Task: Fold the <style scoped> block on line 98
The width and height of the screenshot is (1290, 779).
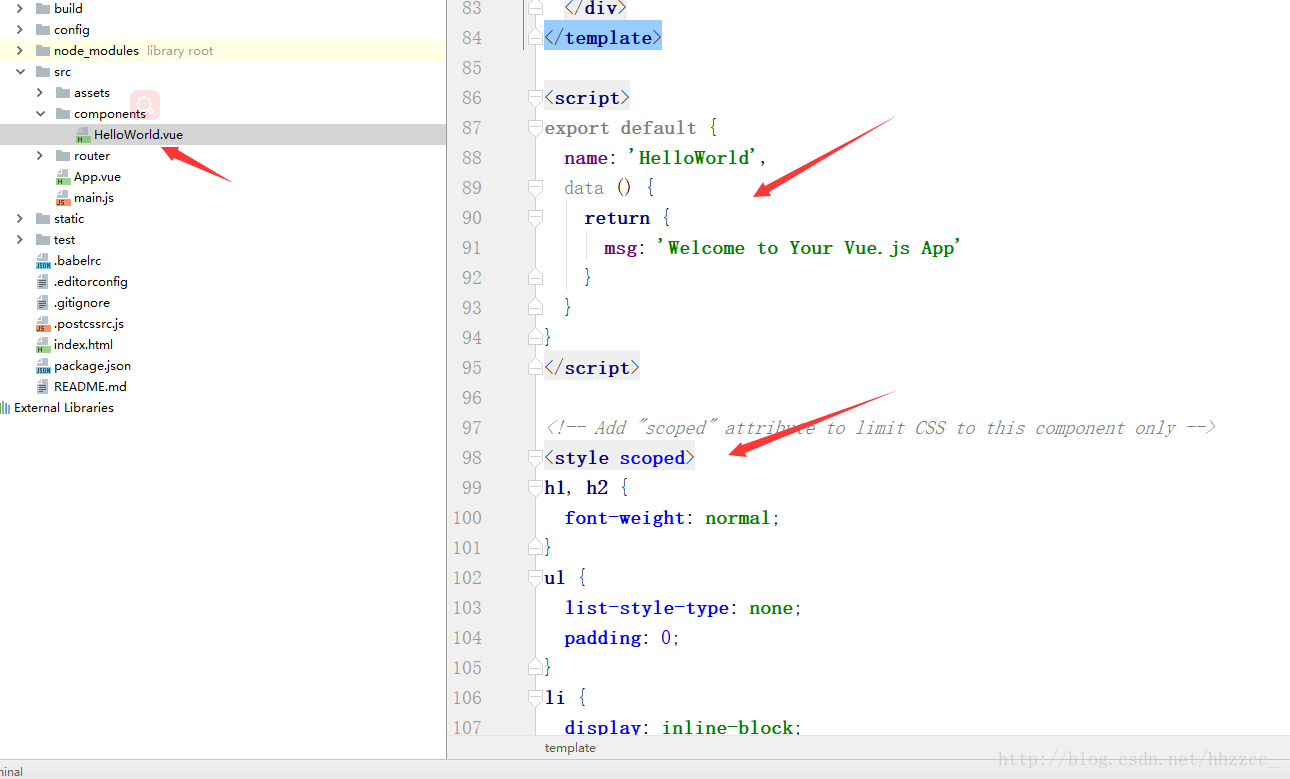Action: click(x=535, y=458)
